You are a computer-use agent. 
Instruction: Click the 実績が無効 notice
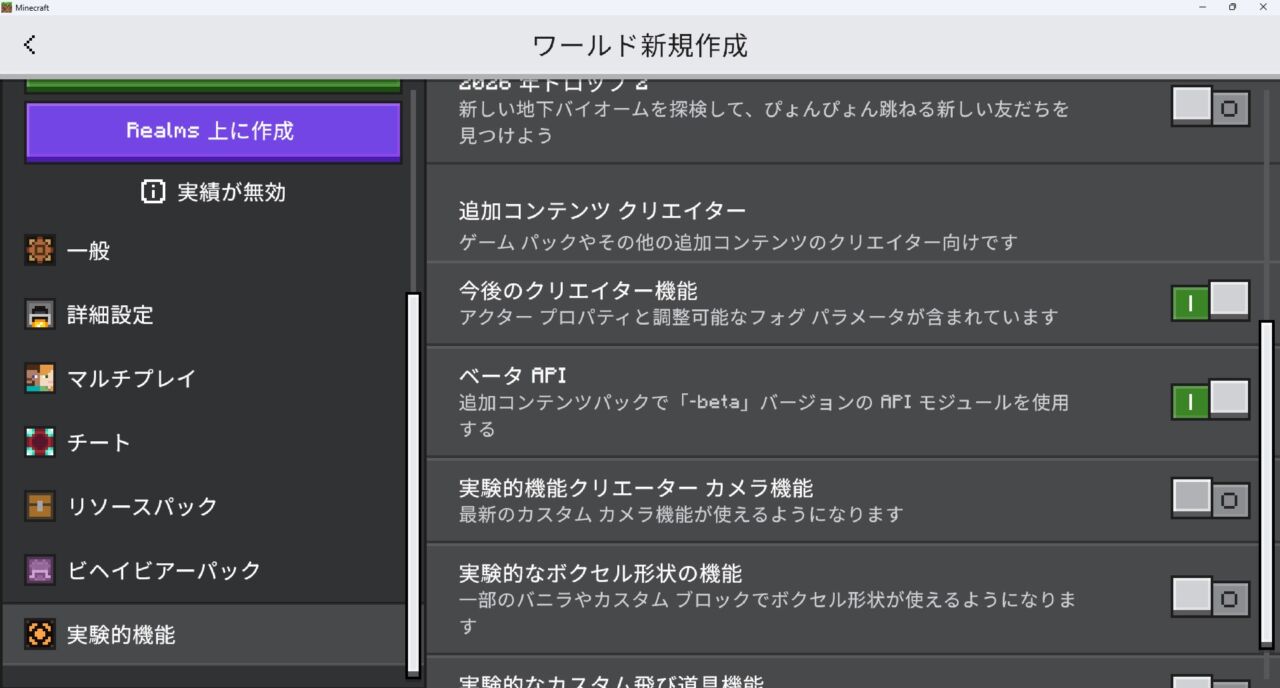click(x=214, y=192)
